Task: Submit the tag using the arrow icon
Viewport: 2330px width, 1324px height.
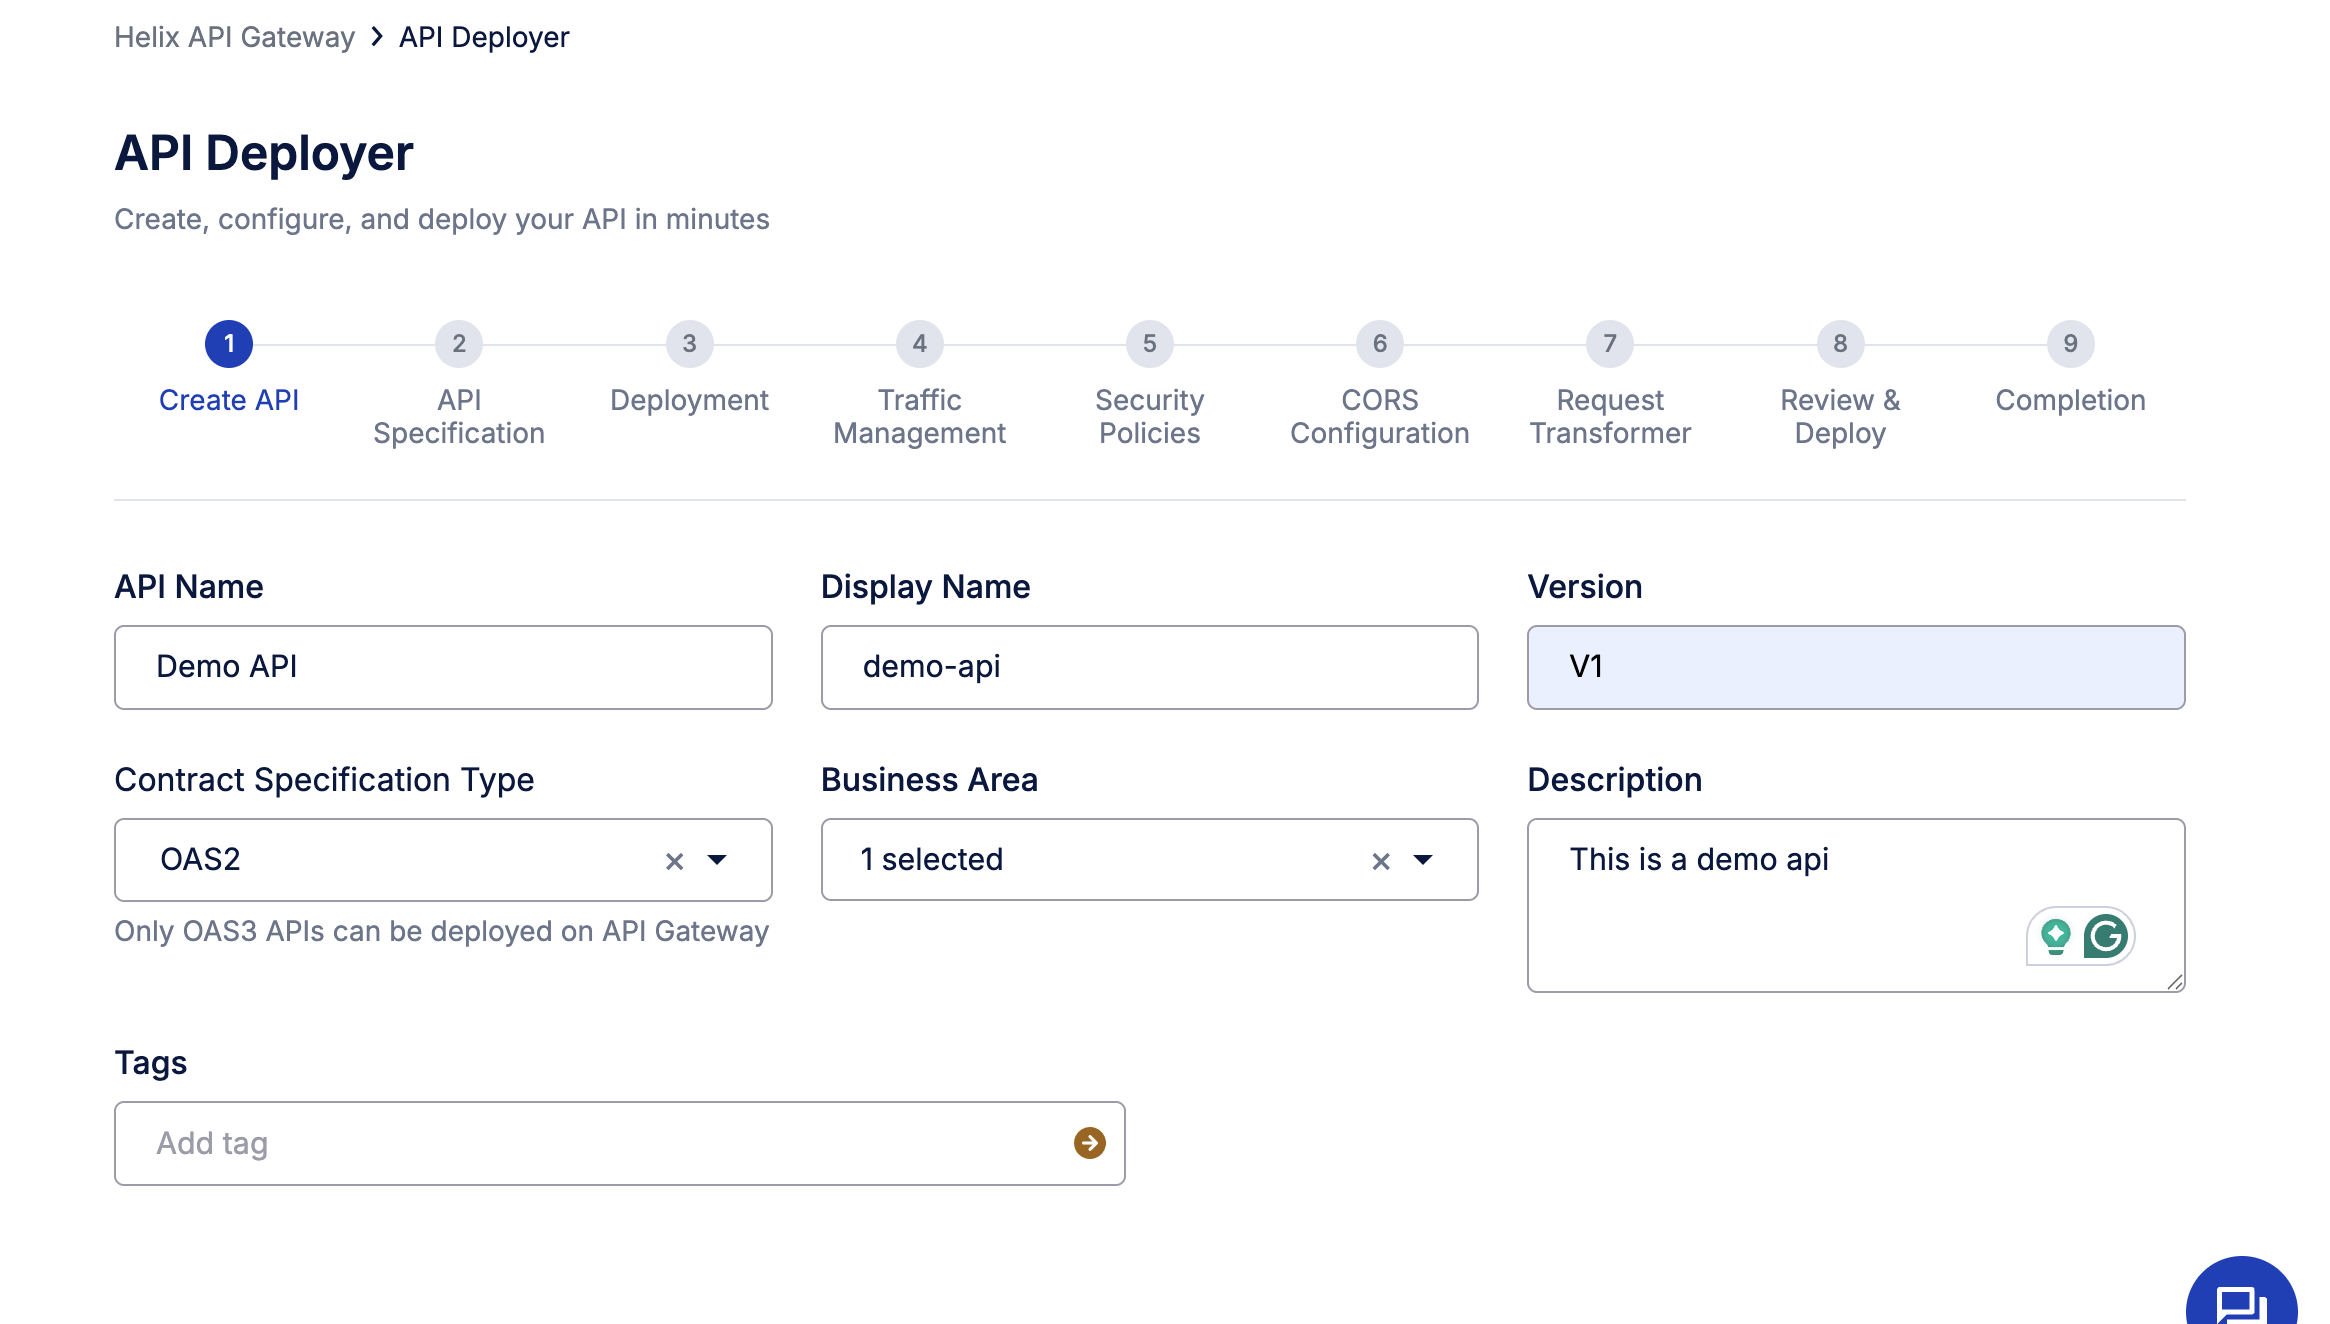Action: click(x=1088, y=1142)
